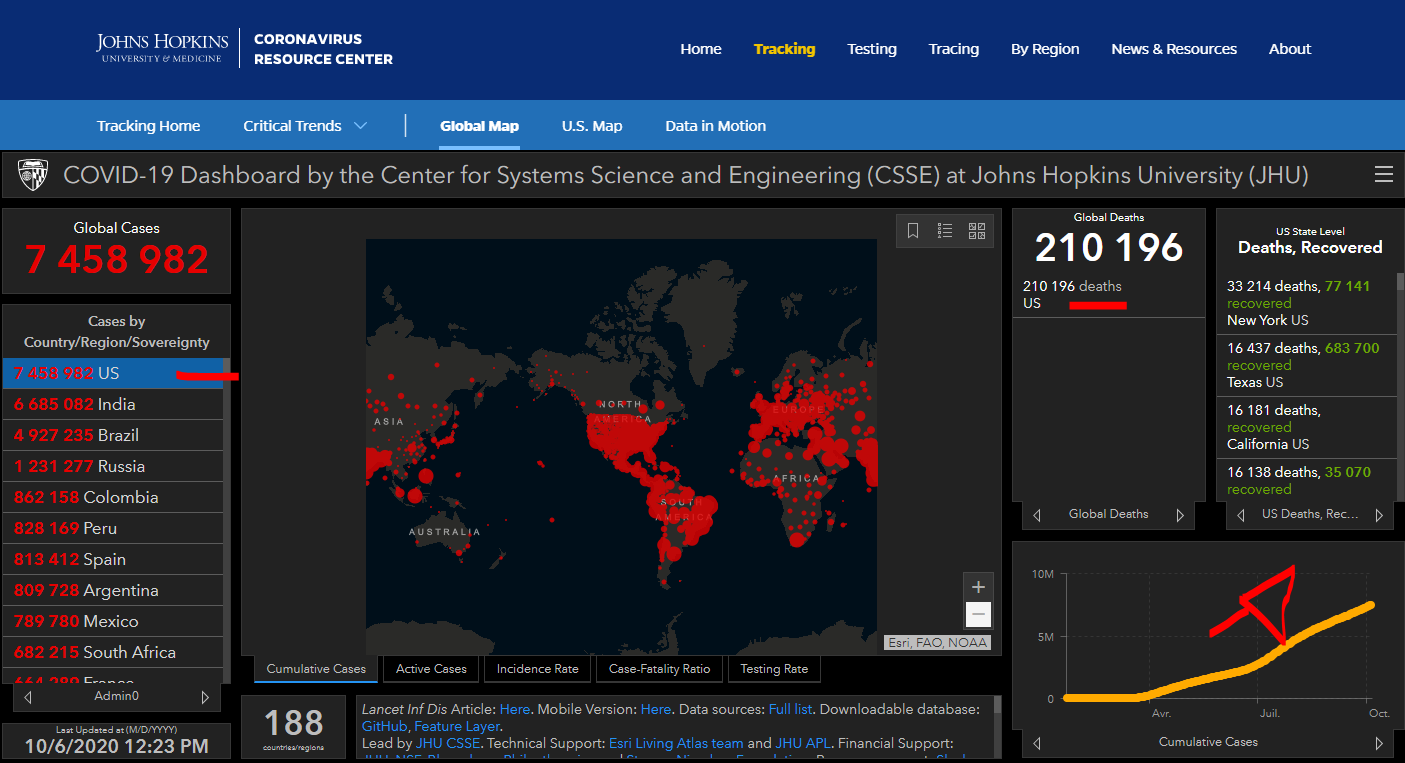Select Argentina row in country list
This screenshot has height=763, width=1405.
click(x=113, y=590)
